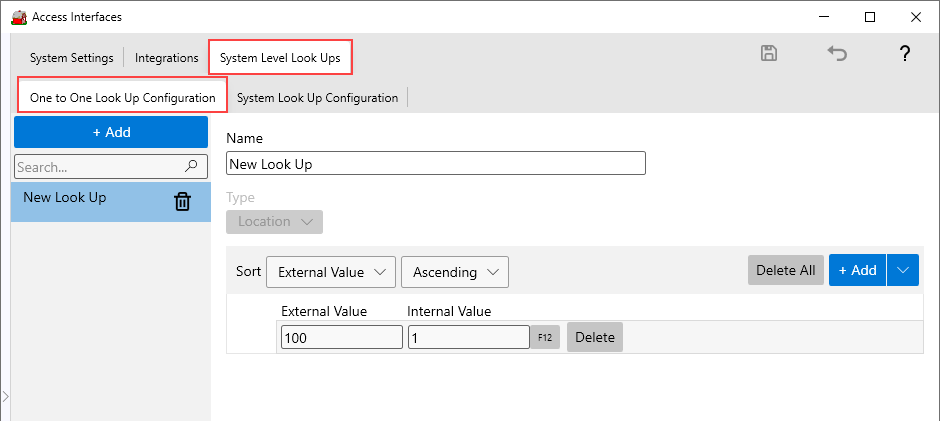Click the Delete button for row 100
The width and height of the screenshot is (940, 421).
tap(595, 338)
